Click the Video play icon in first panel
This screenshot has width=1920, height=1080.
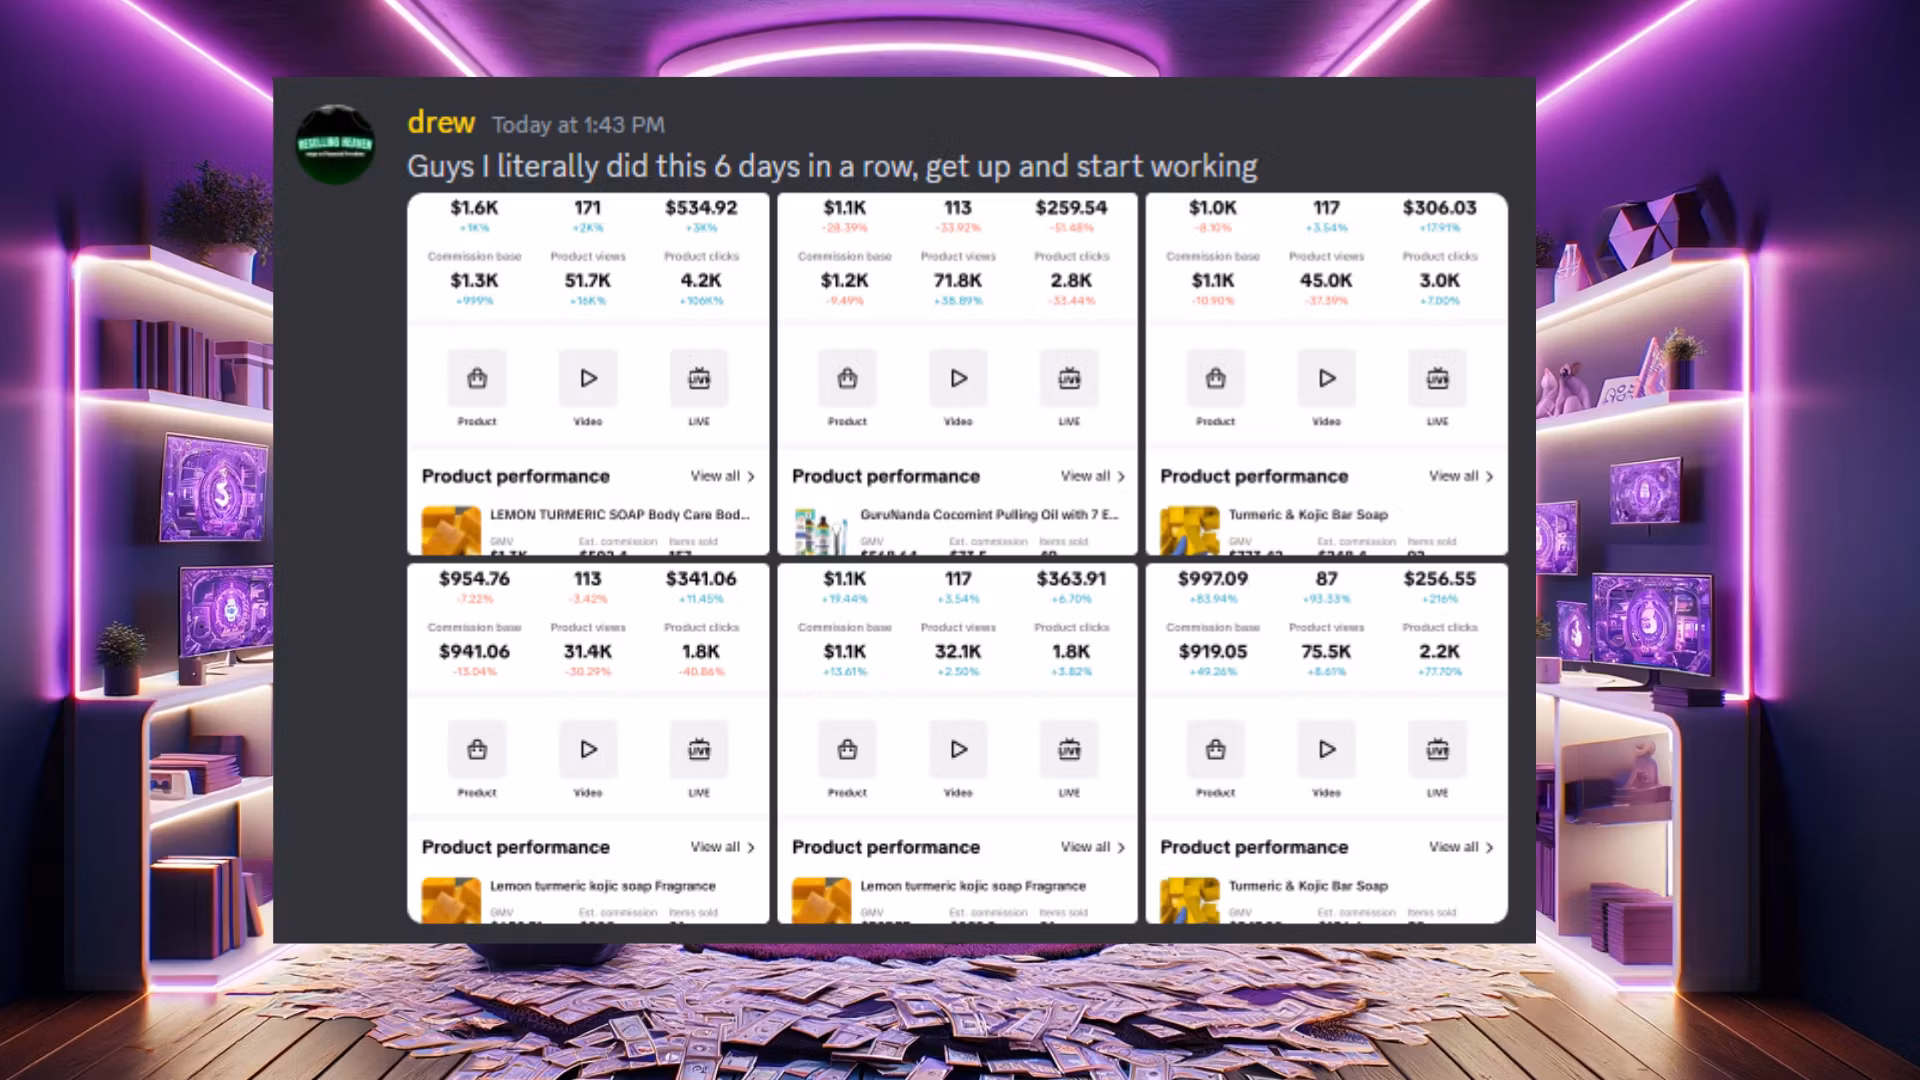pyautogui.click(x=588, y=379)
